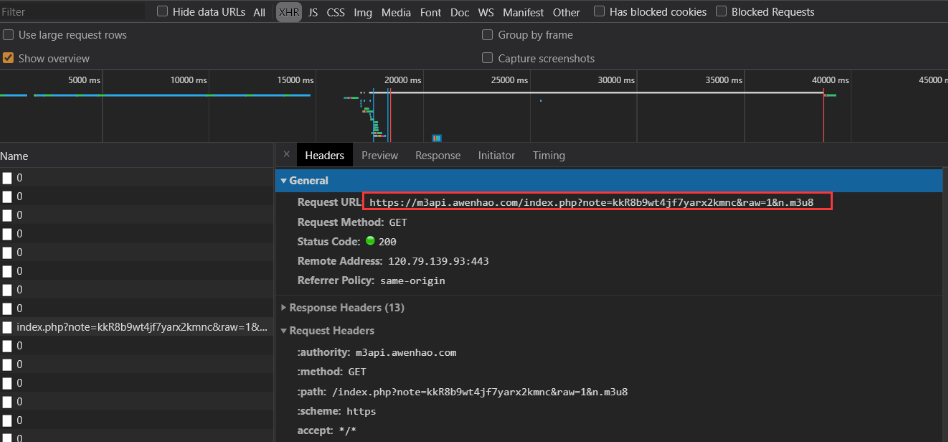The width and height of the screenshot is (948, 442).
Task: Enable the Has blocked cookies checkbox
Action: click(x=600, y=12)
